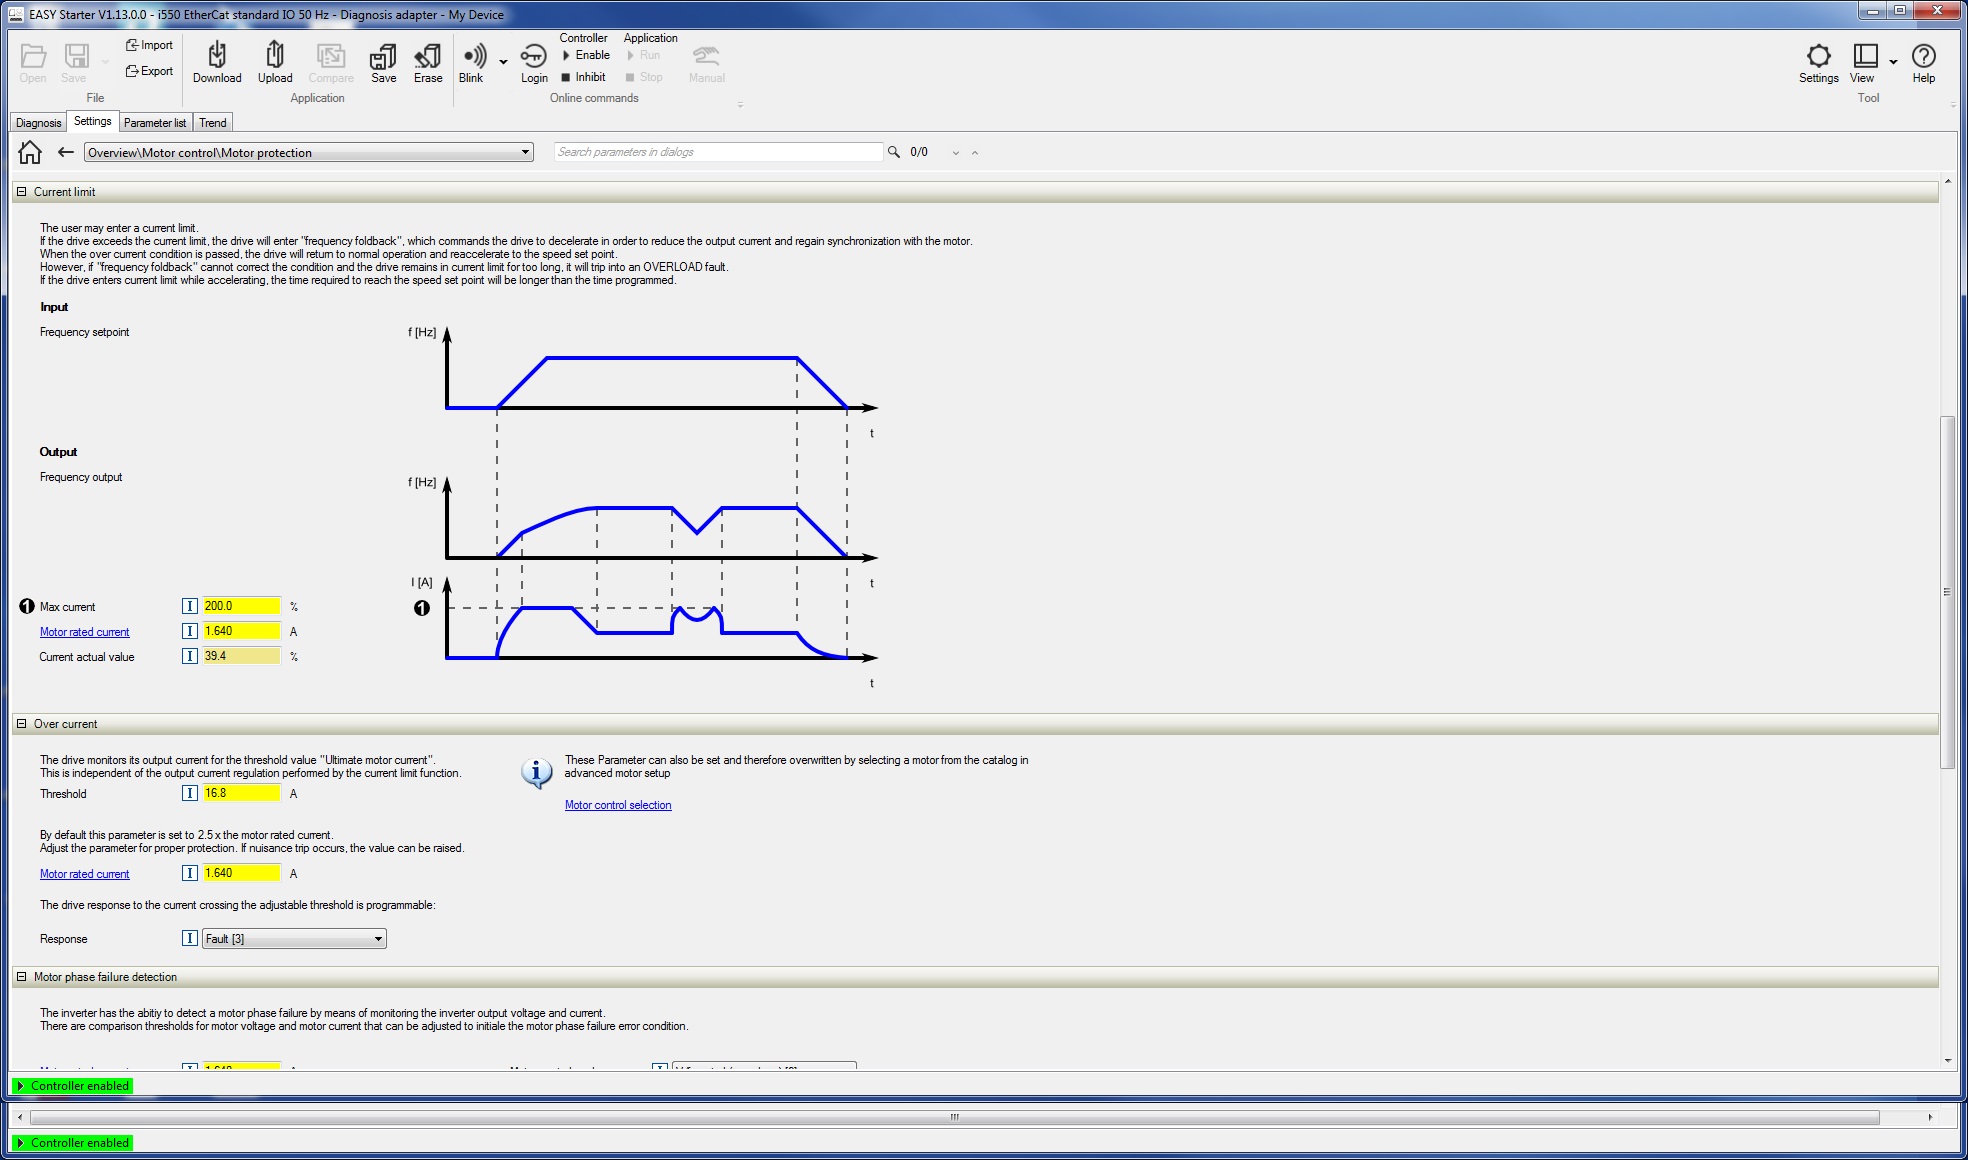Select Fault [3] from Response dropdown
1968x1160 pixels.
(x=293, y=939)
